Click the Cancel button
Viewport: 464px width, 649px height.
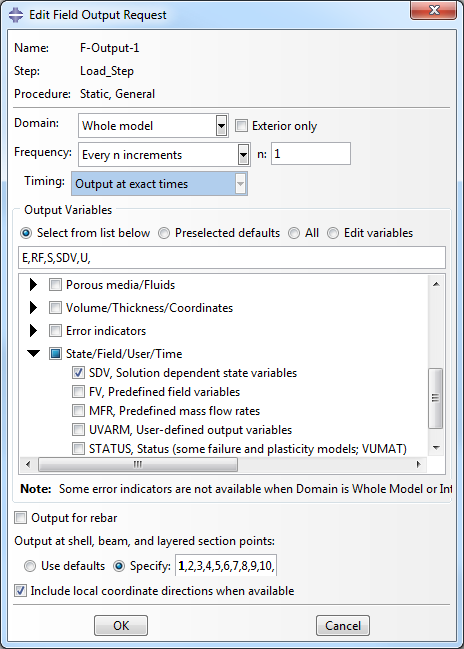pyautogui.click(x=343, y=625)
